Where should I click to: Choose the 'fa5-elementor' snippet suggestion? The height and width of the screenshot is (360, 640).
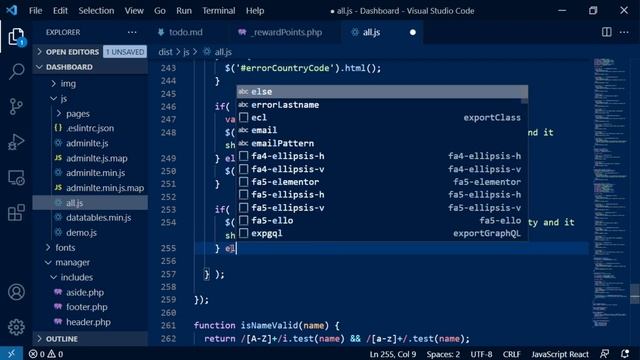pyautogui.click(x=382, y=182)
